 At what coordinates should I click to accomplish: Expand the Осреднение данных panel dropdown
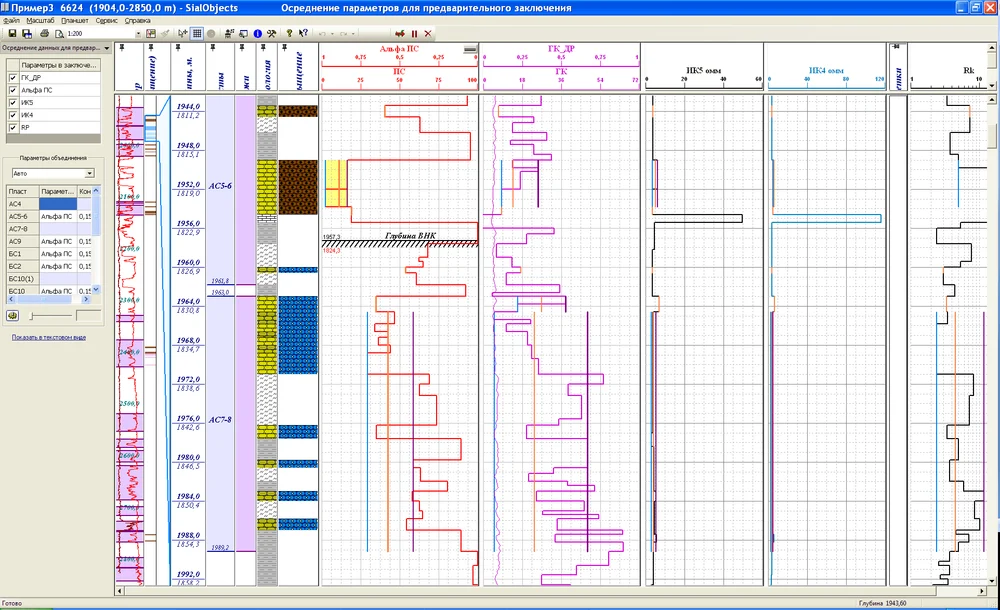[103, 47]
